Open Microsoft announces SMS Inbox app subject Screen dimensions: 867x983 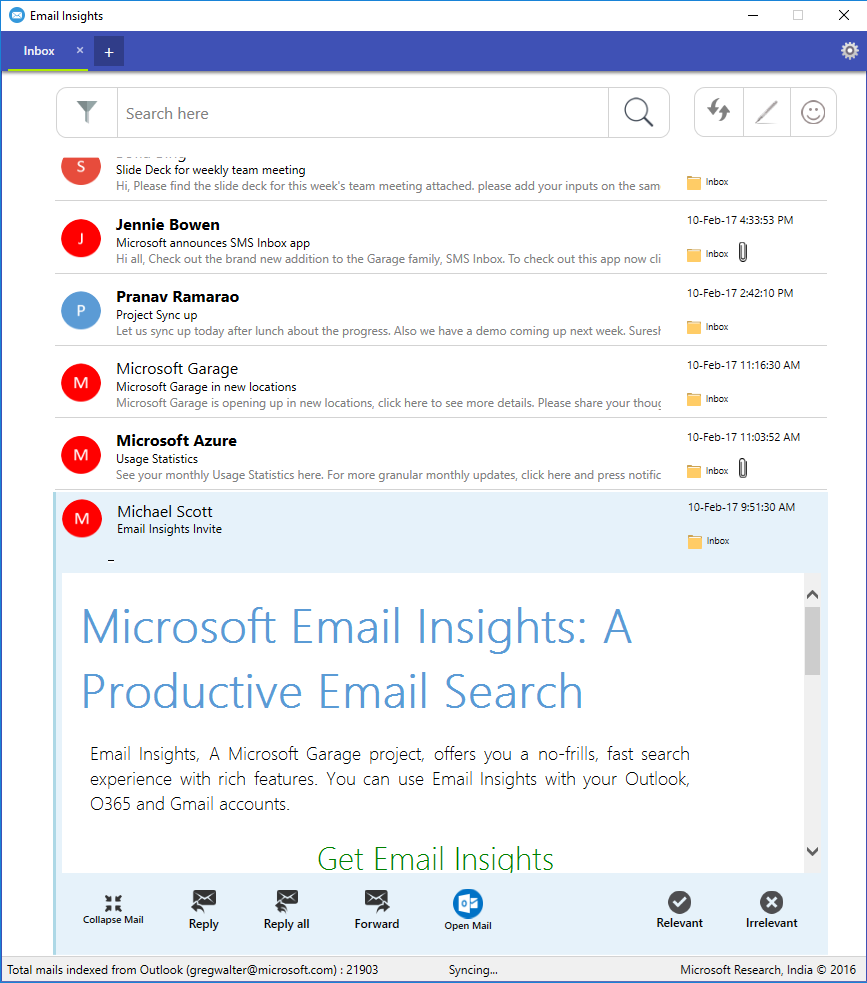click(x=213, y=243)
